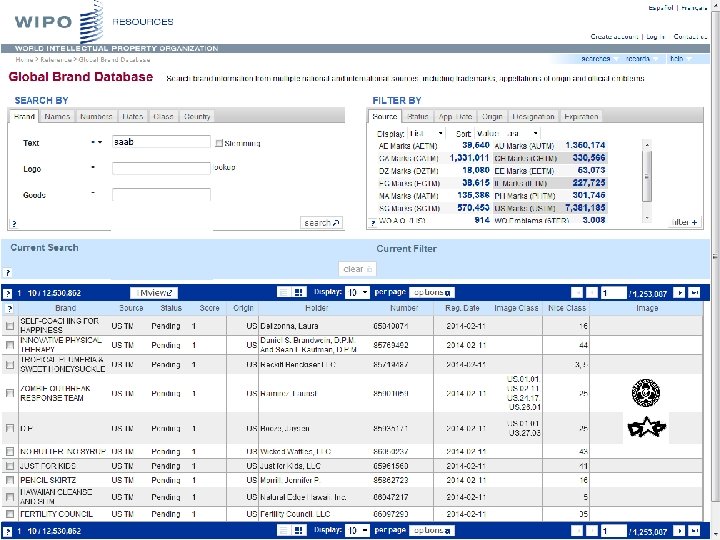Open TMview link
720x540 pixels.
tap(154, 293)
